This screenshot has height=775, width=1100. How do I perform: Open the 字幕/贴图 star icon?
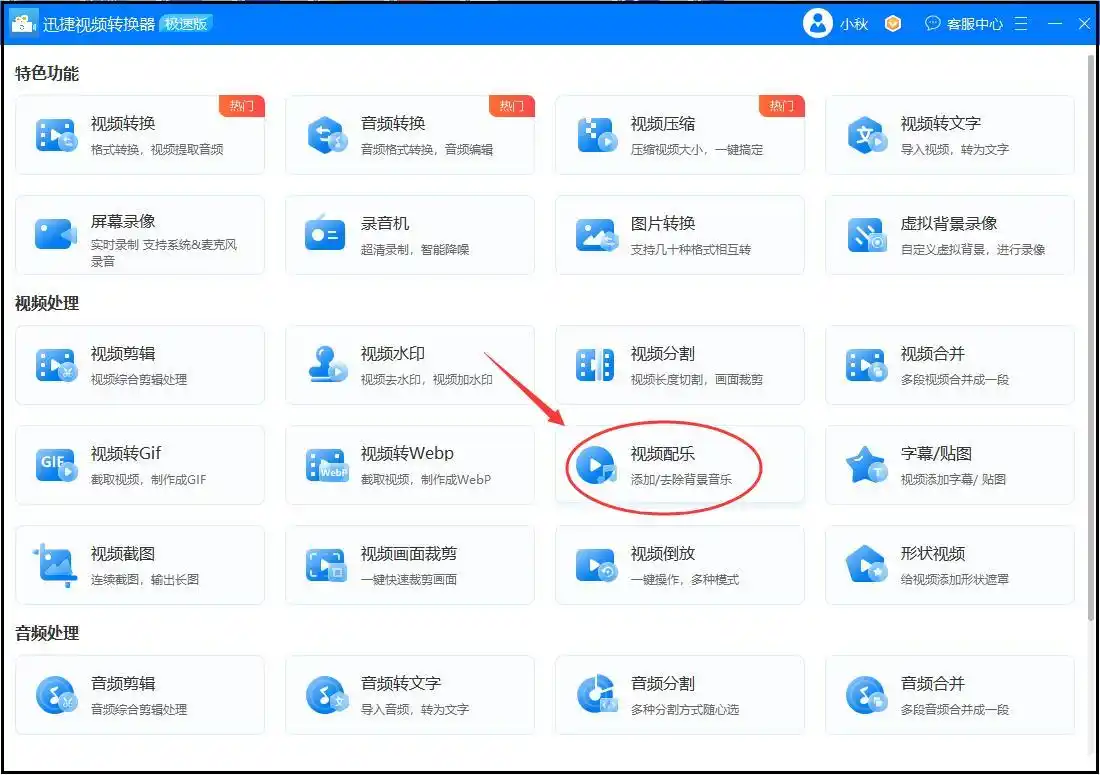tap(866, 465)
